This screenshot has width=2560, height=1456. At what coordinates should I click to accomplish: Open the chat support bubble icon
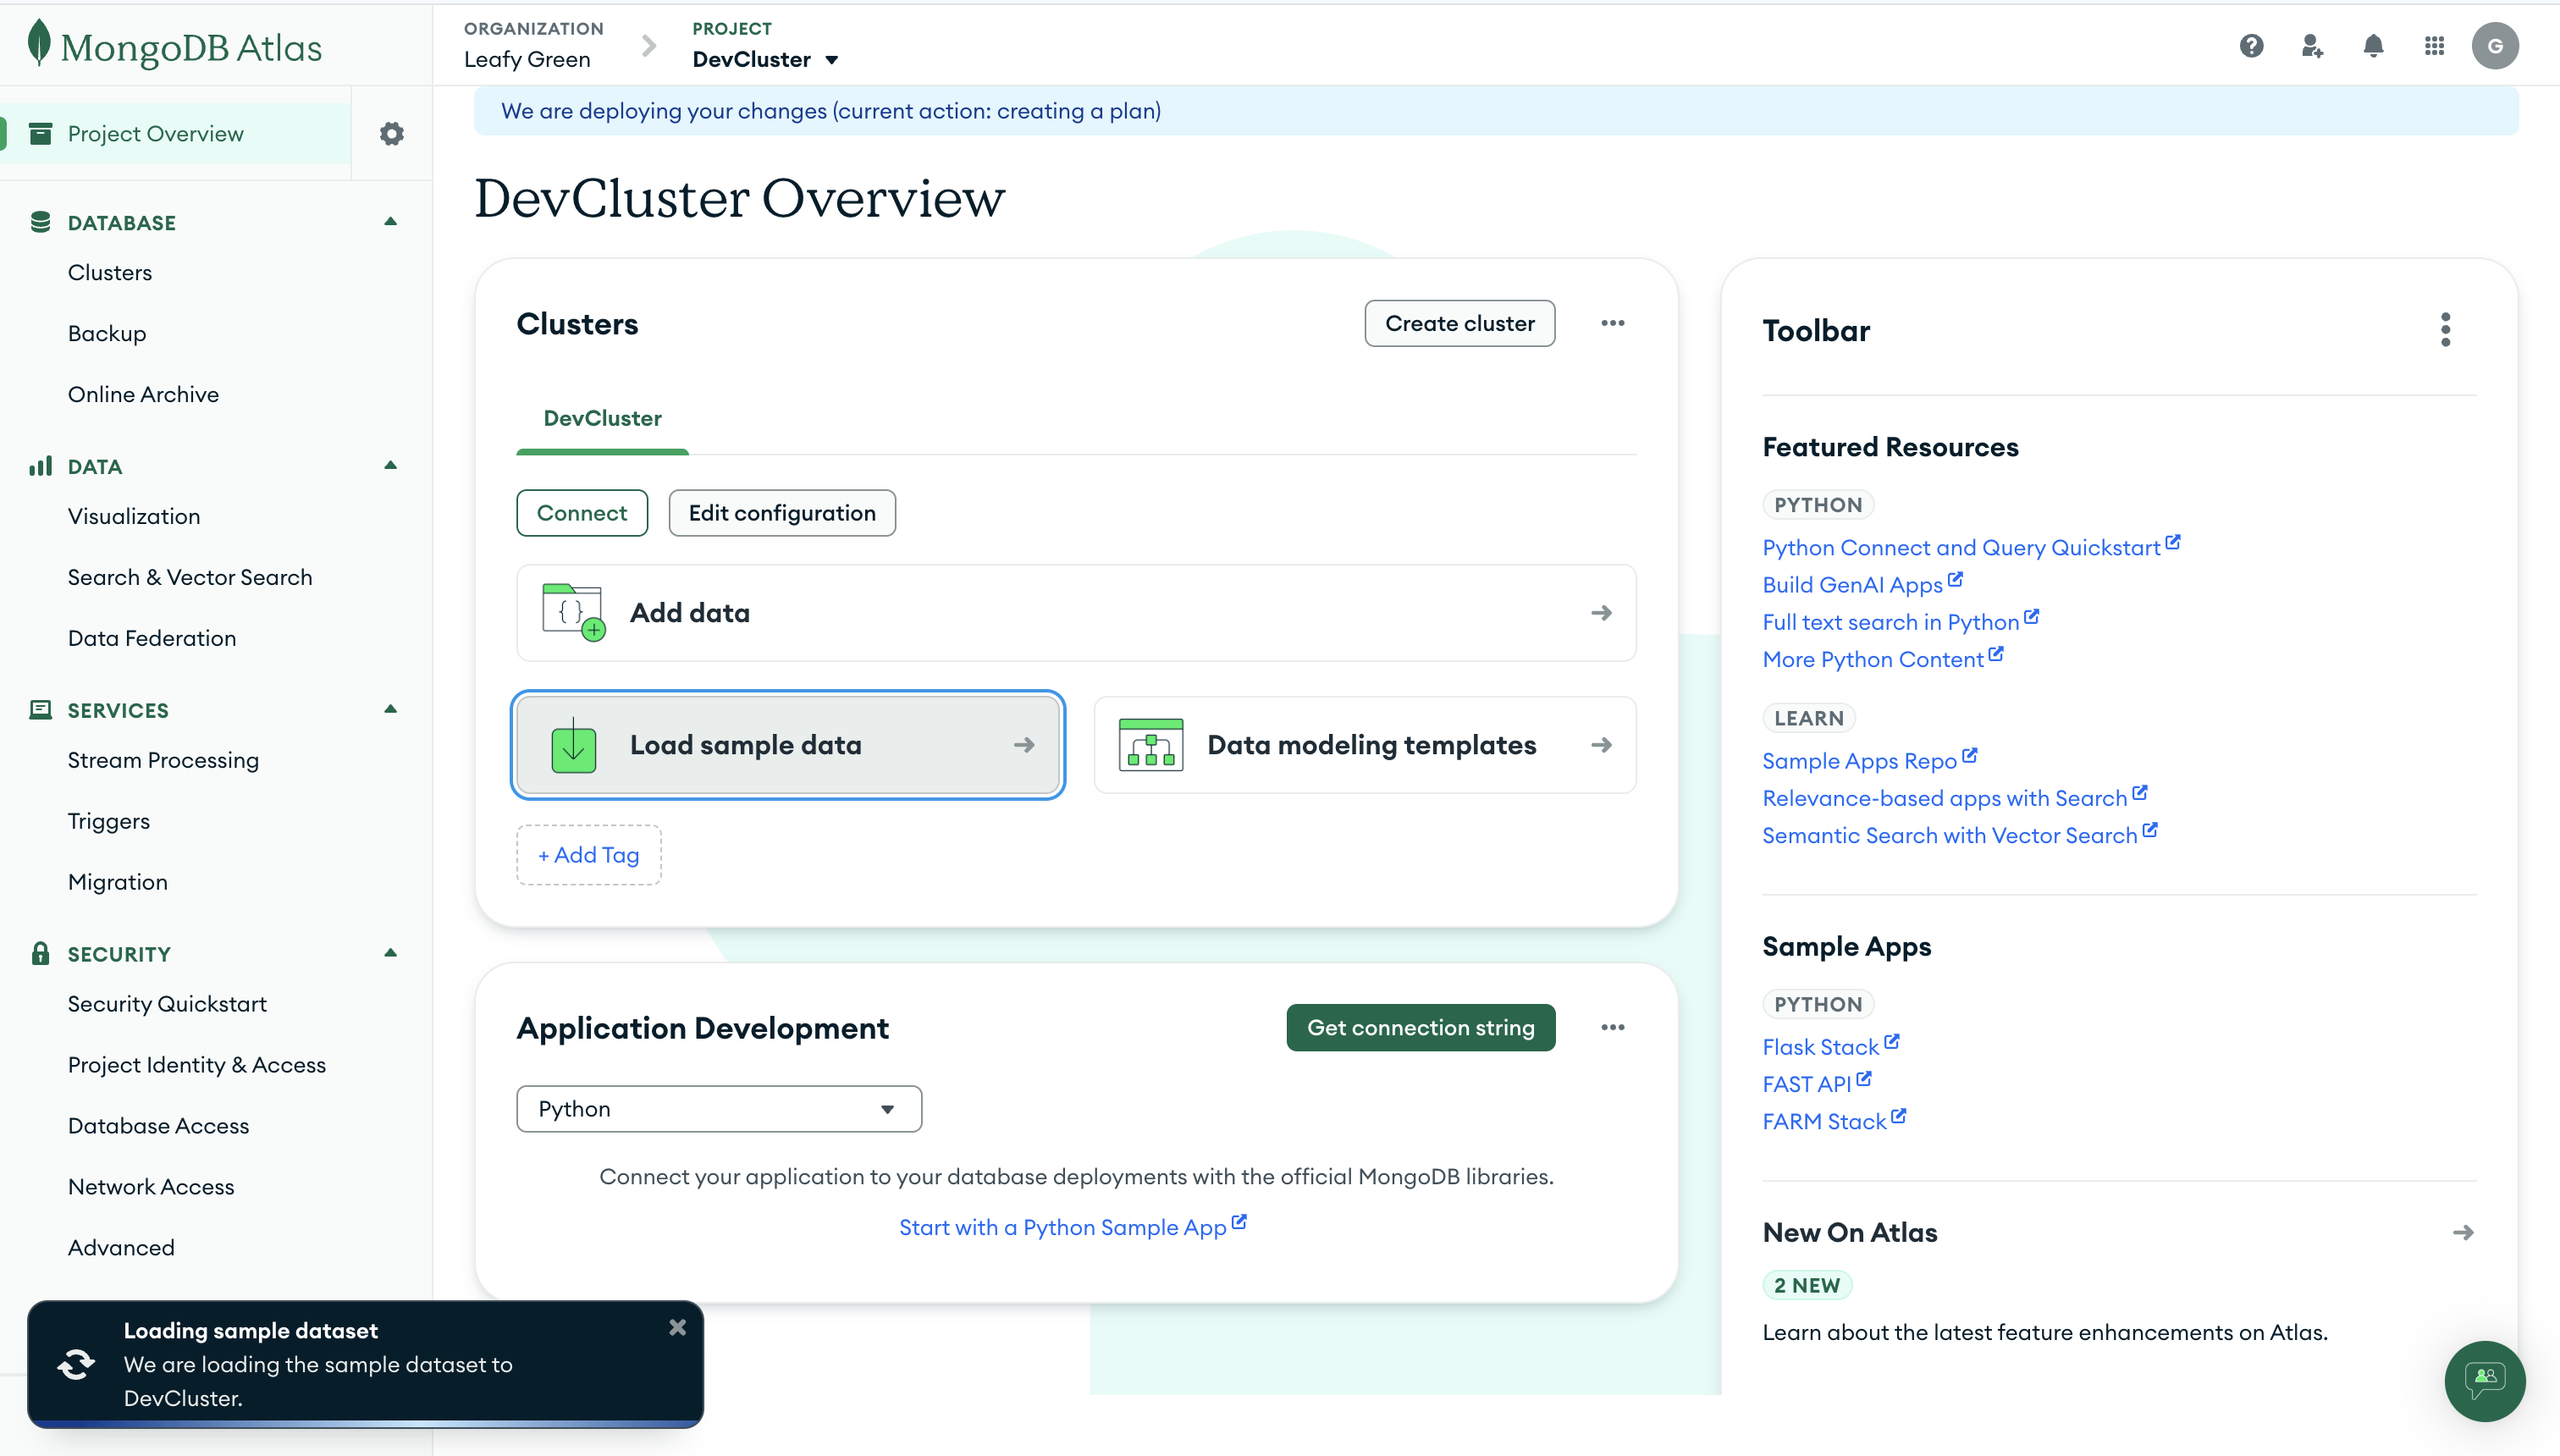coord(2484,1380)
